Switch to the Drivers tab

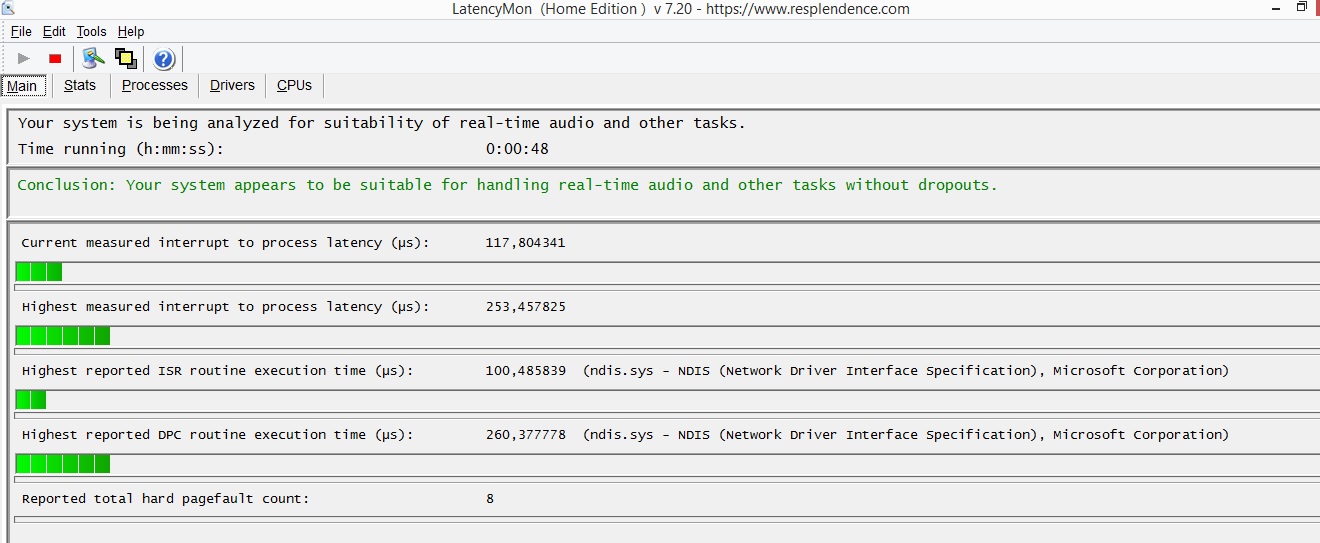[232, 85]
